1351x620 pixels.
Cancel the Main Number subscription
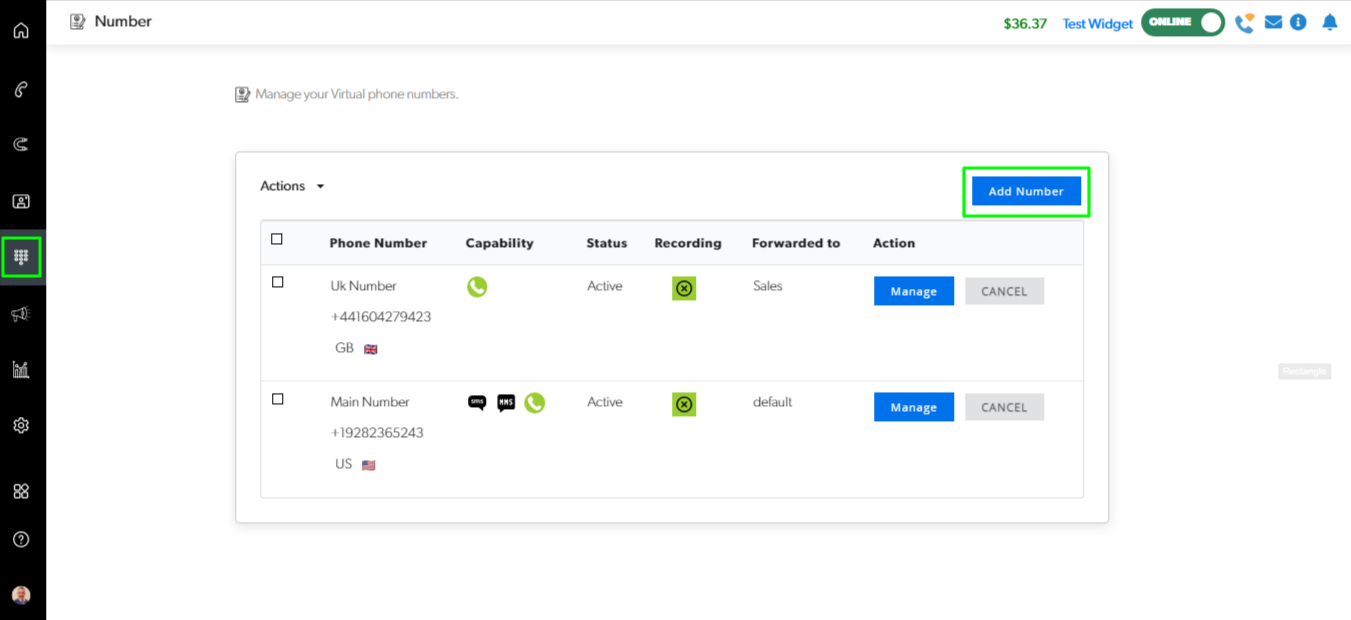pos(1004,407)
